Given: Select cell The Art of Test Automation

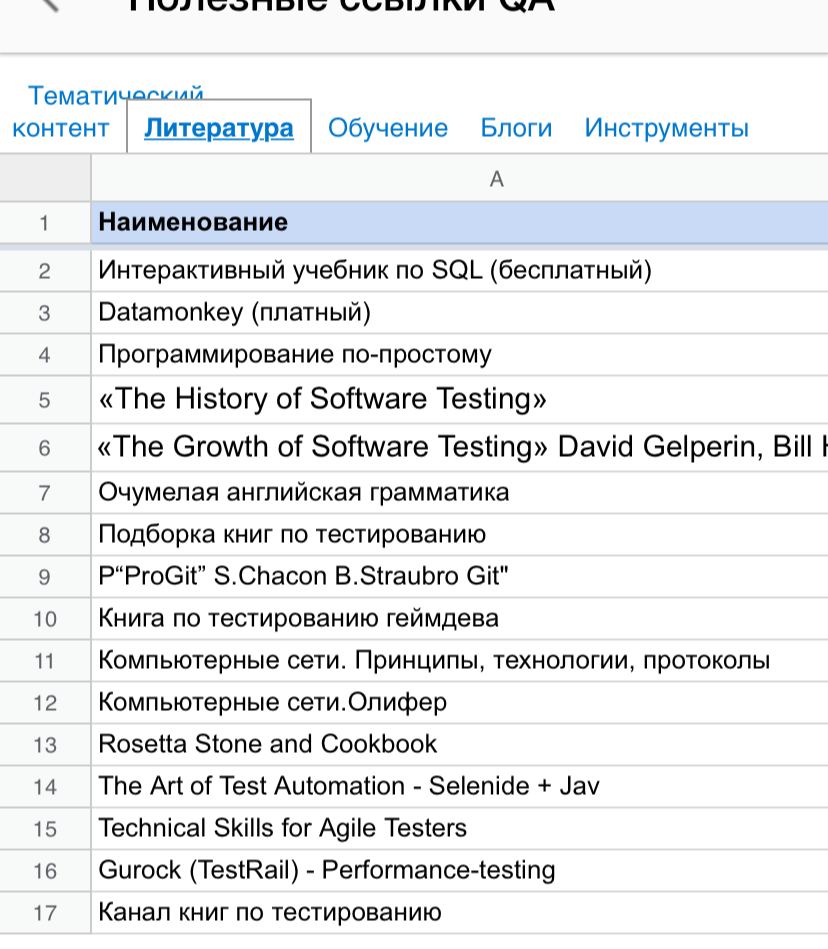Looking at the screenshot, I should [x=460, y=786].
